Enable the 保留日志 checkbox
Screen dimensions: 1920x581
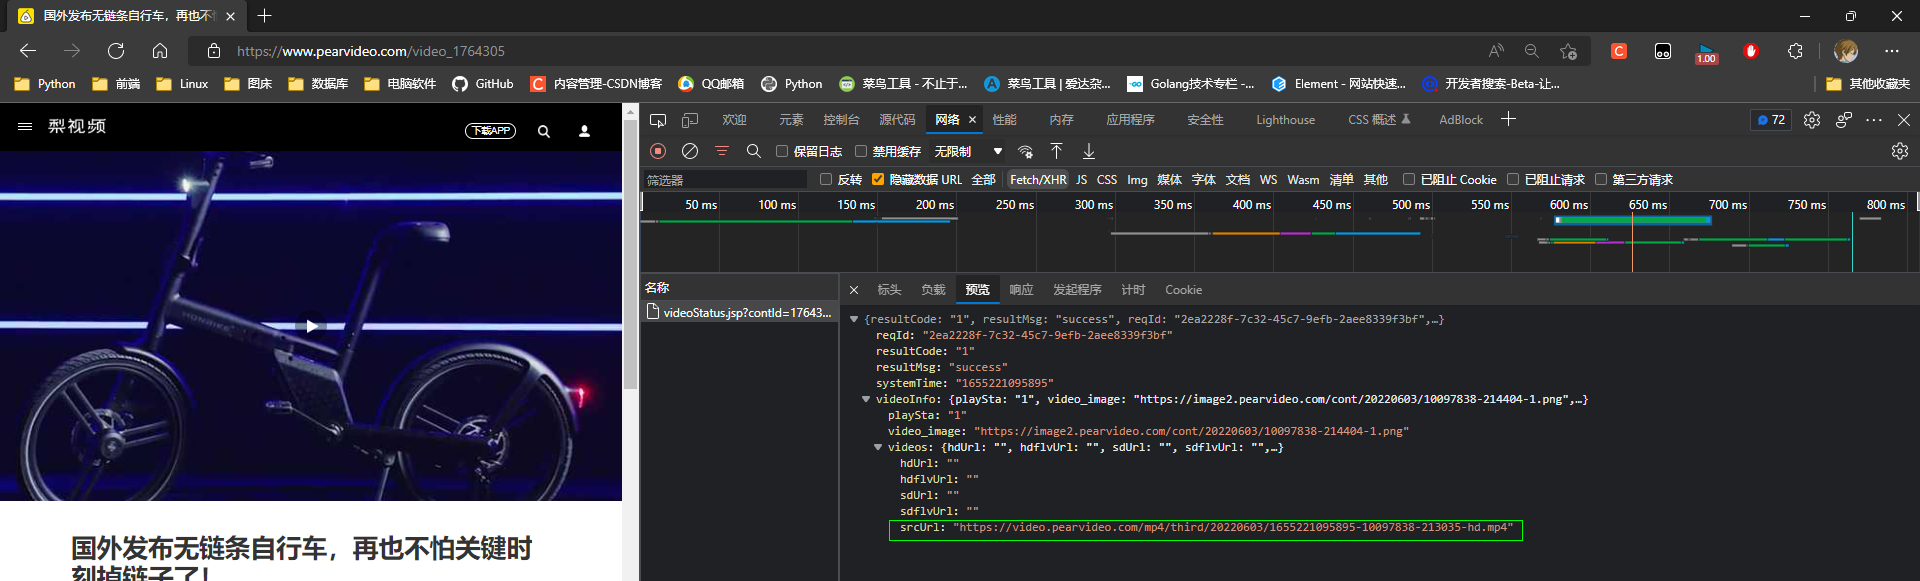pos(782,151)
